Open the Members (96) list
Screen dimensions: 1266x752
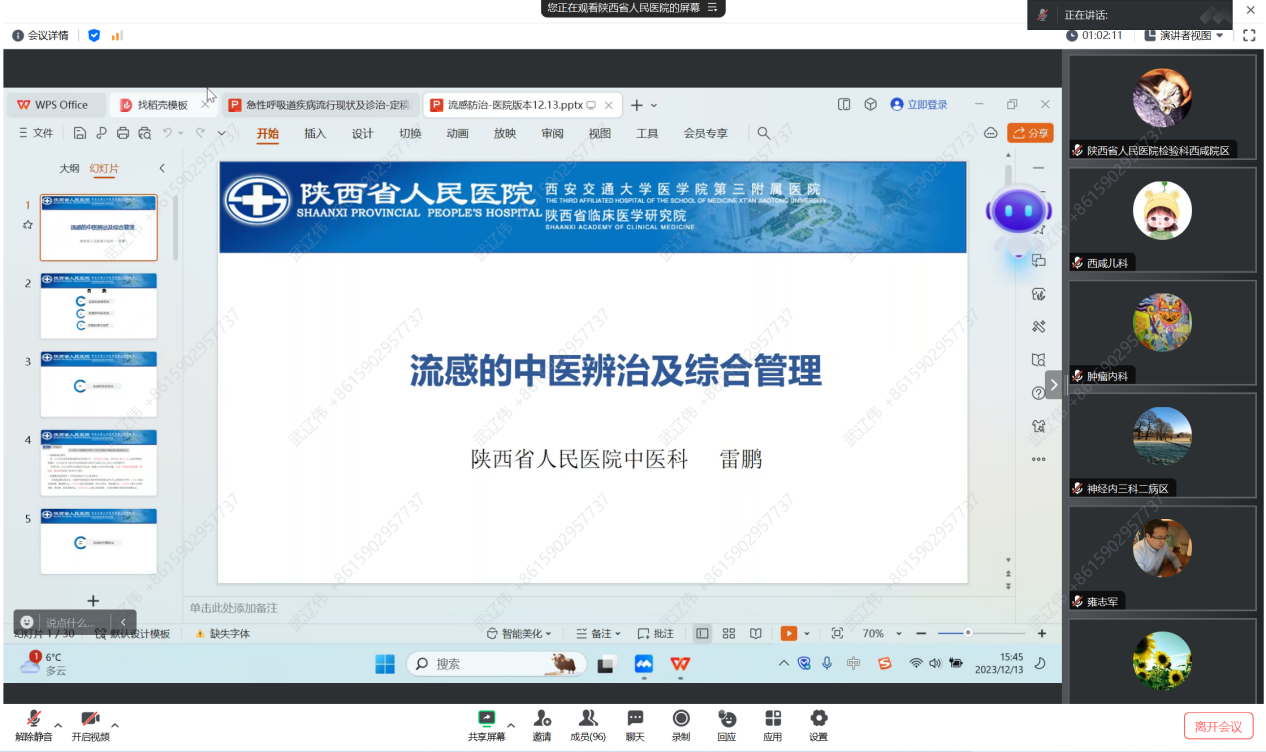coord(588,720)
